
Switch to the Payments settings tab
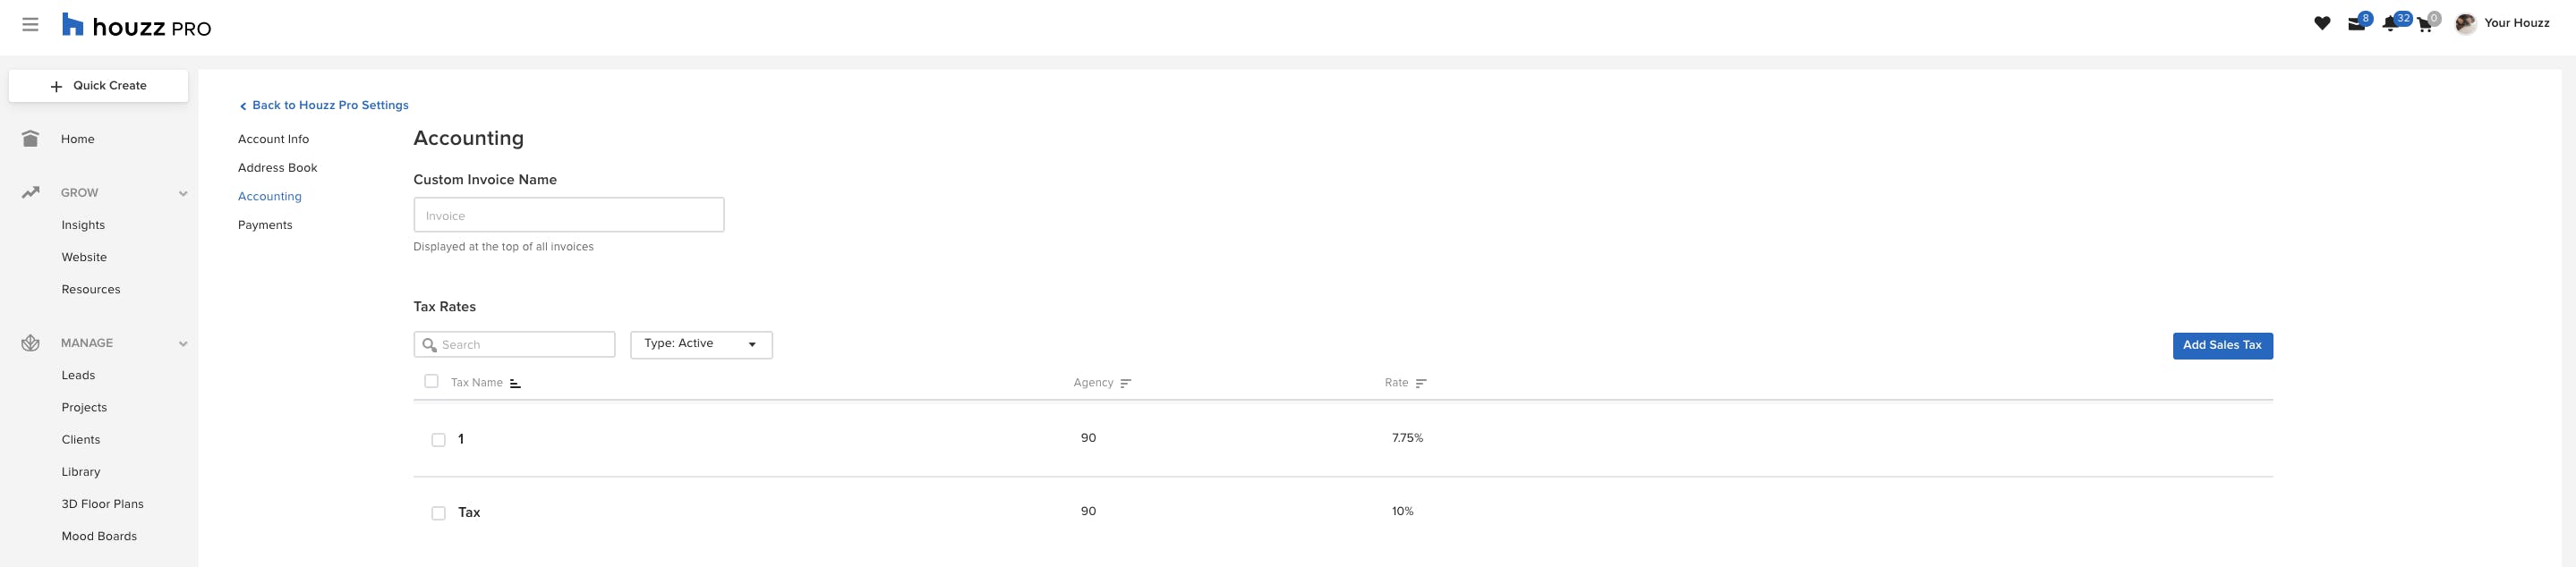(x=265, y=224)
